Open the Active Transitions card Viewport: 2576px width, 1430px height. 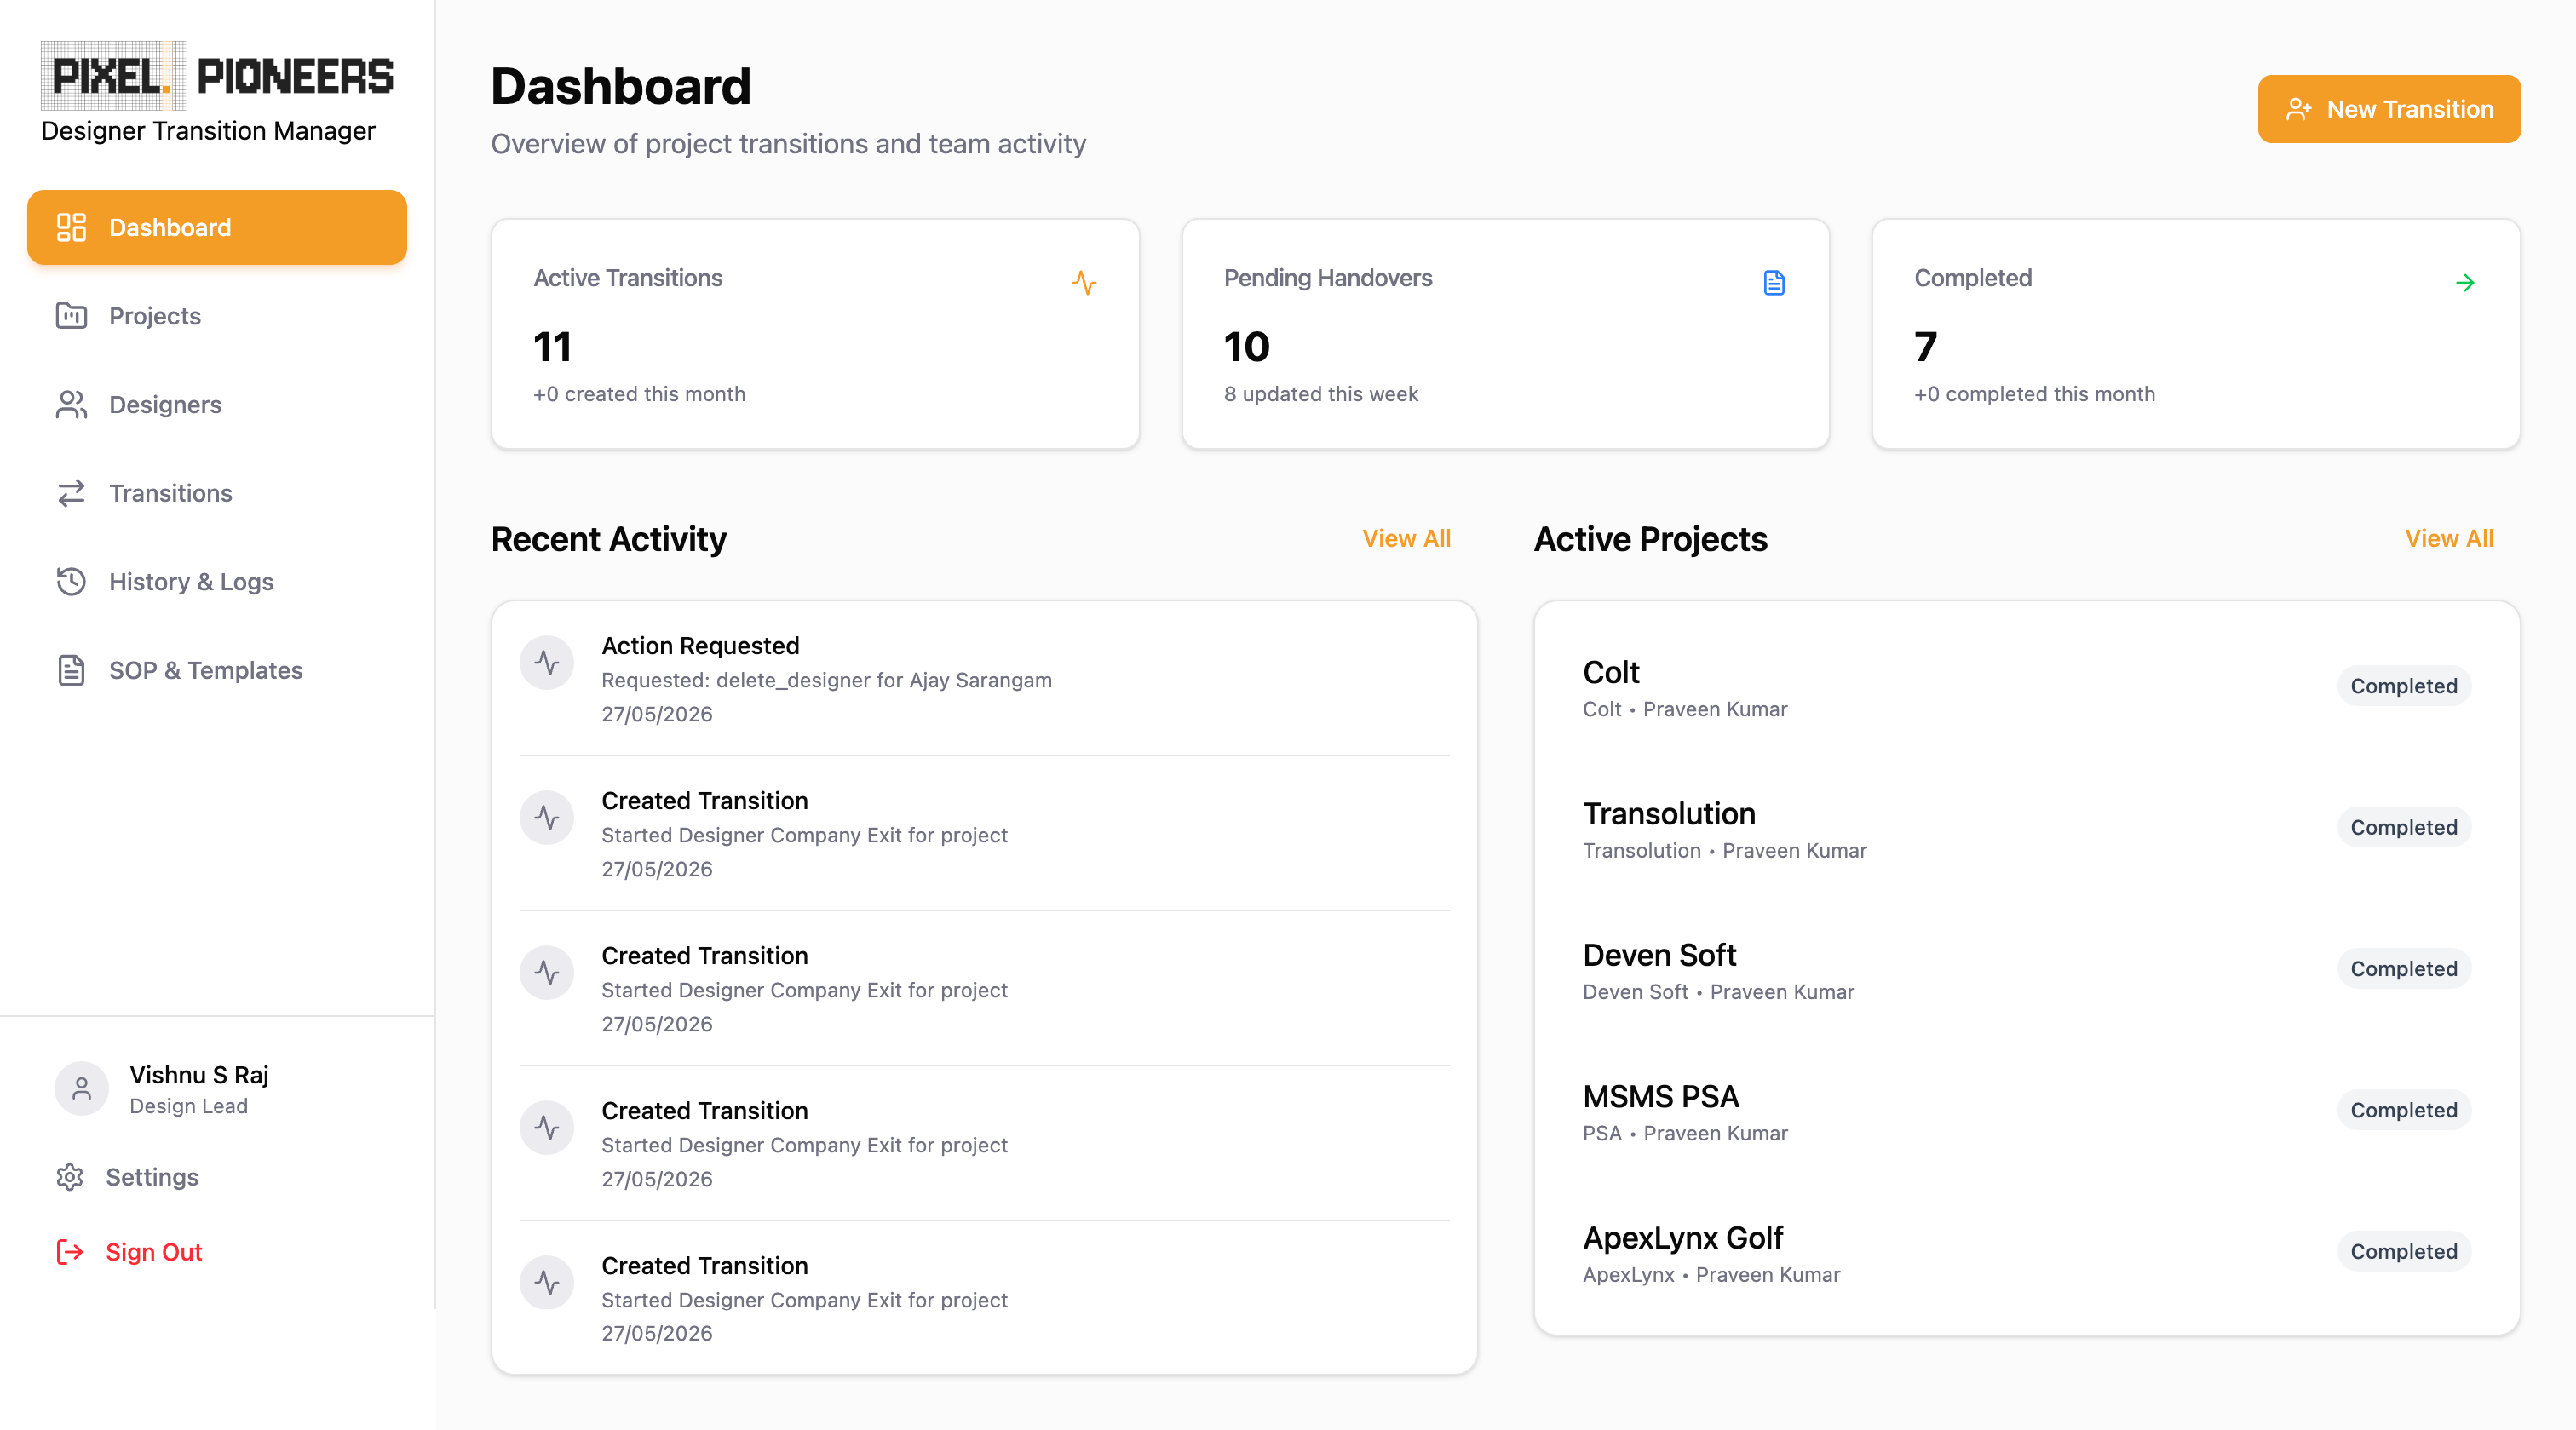815,334
